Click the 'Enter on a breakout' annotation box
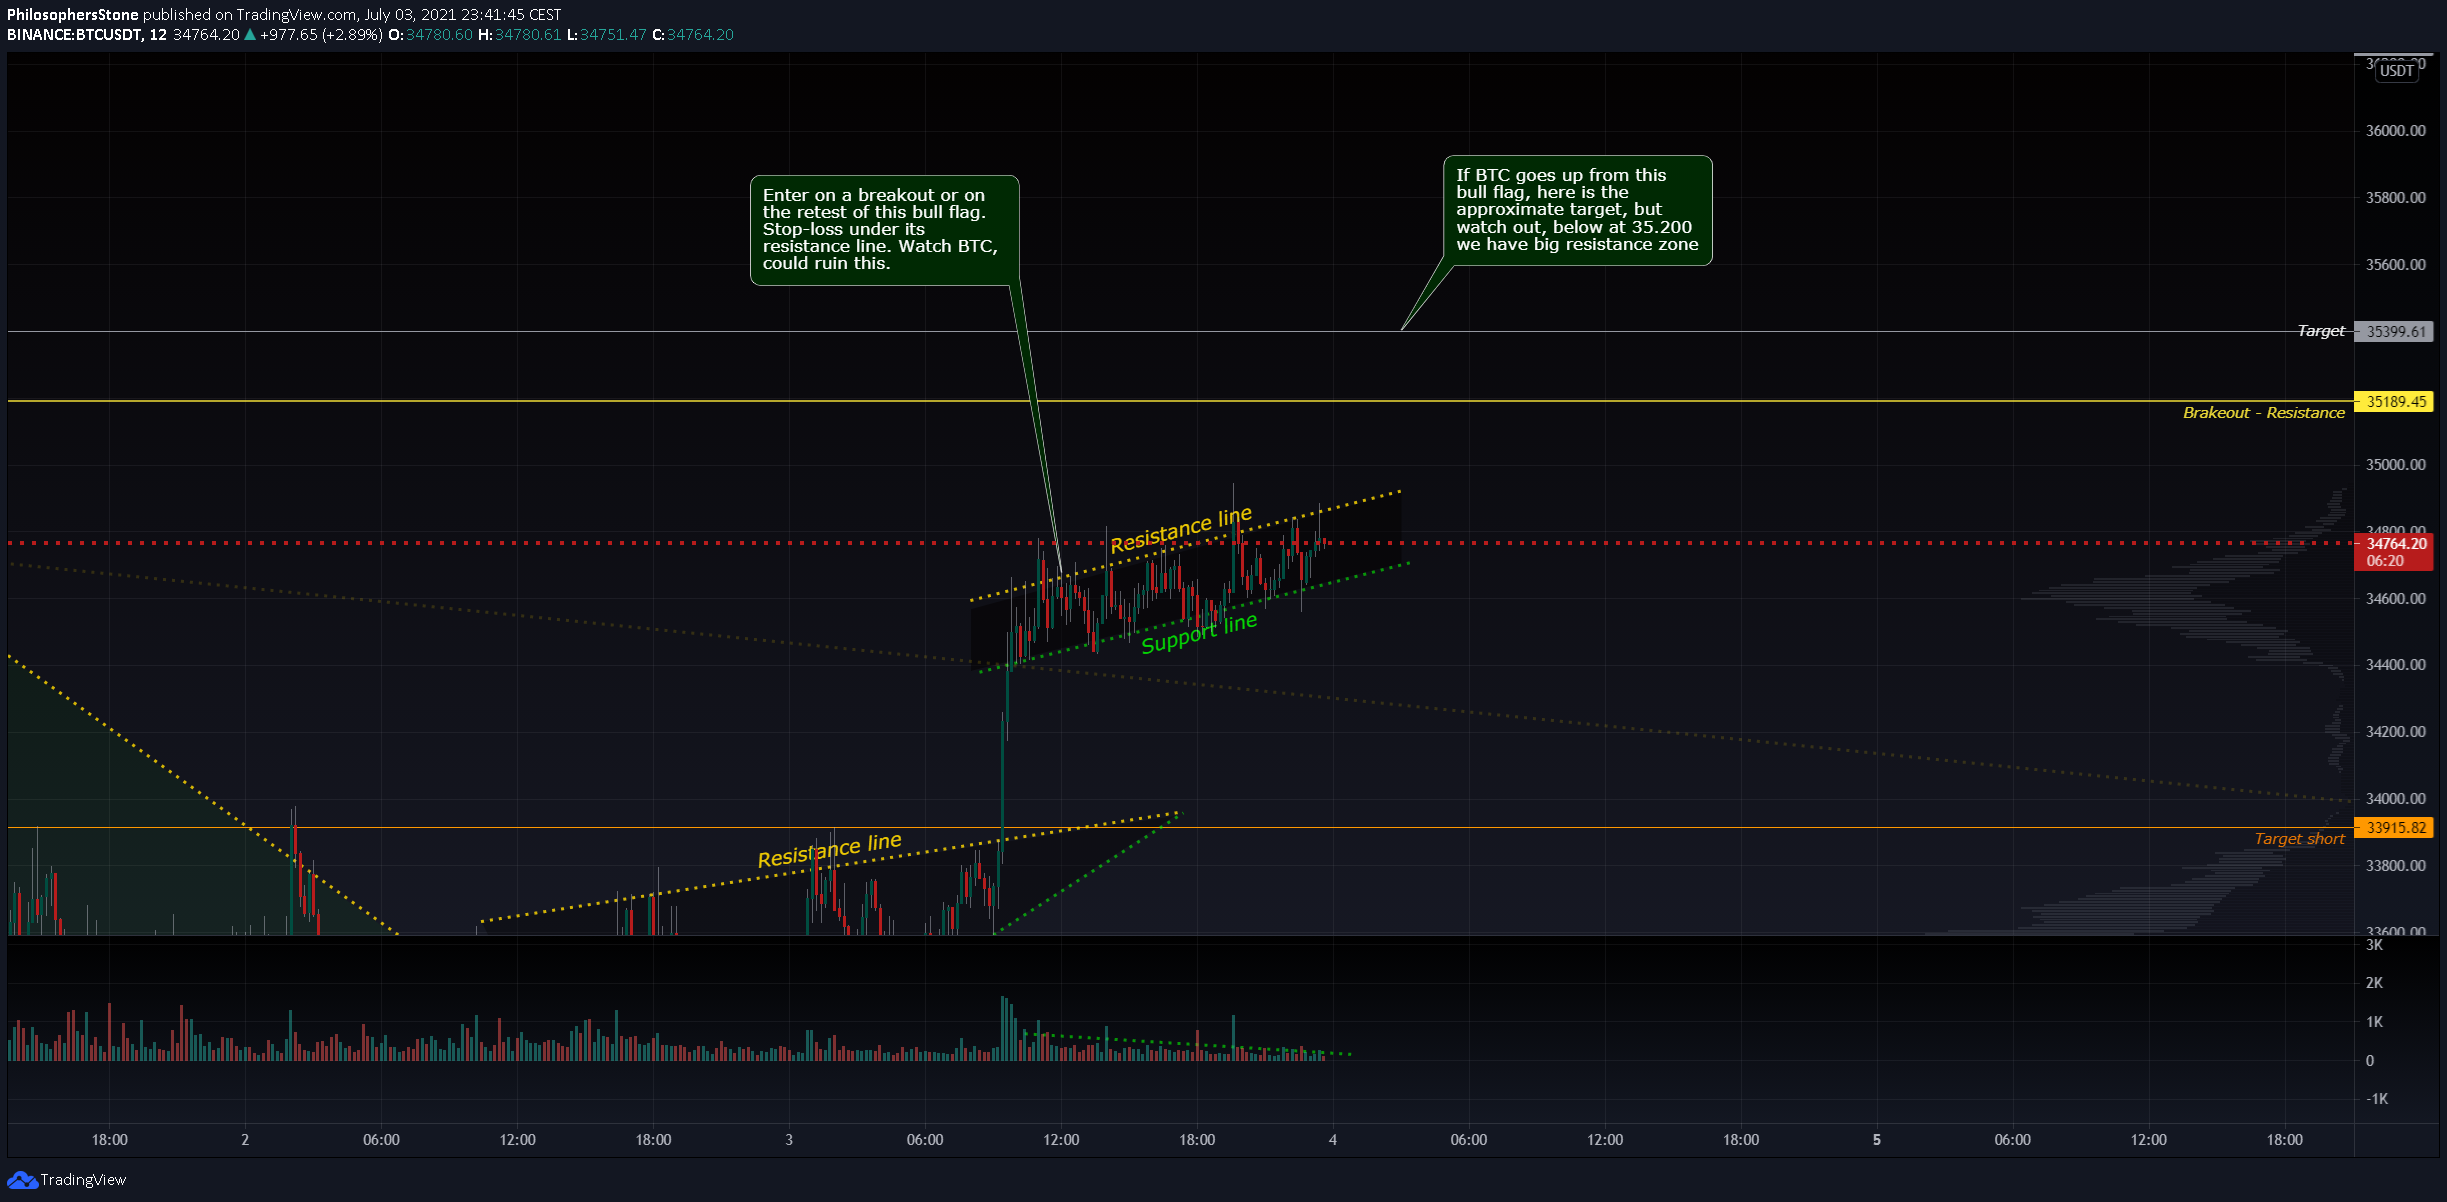Screen dimensions: 2447x1202 click(885, 230)
